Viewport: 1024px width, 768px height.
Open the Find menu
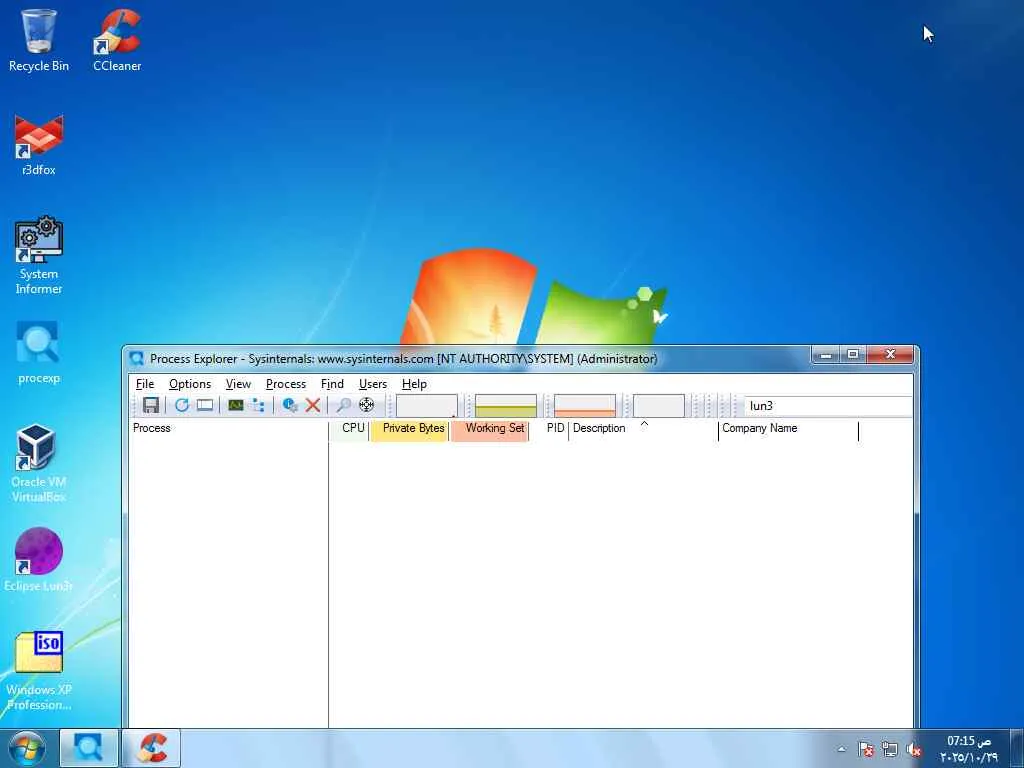[332, 384]
